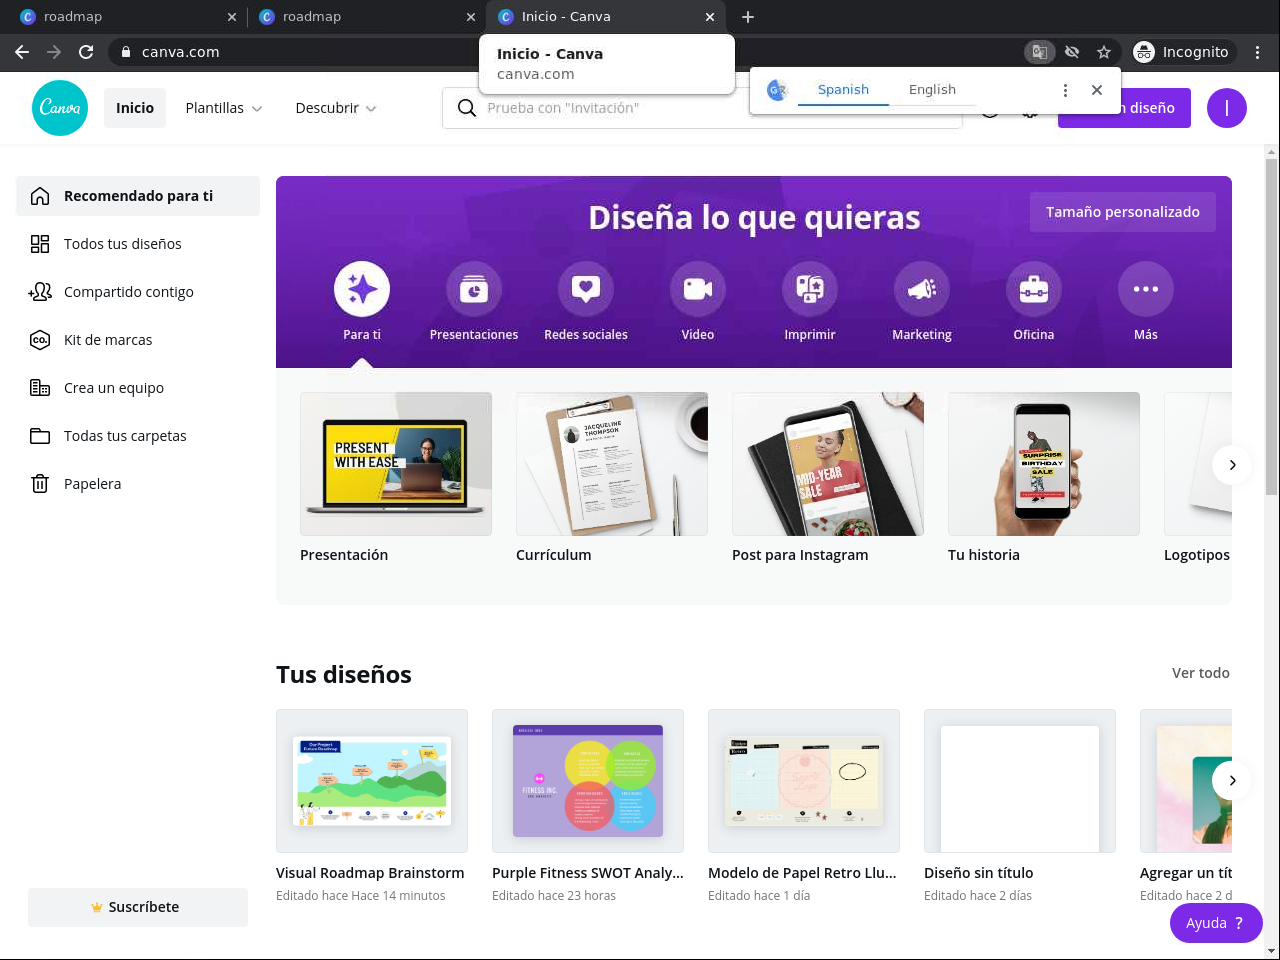Close the translate popup

click(x=1097, y=90)
